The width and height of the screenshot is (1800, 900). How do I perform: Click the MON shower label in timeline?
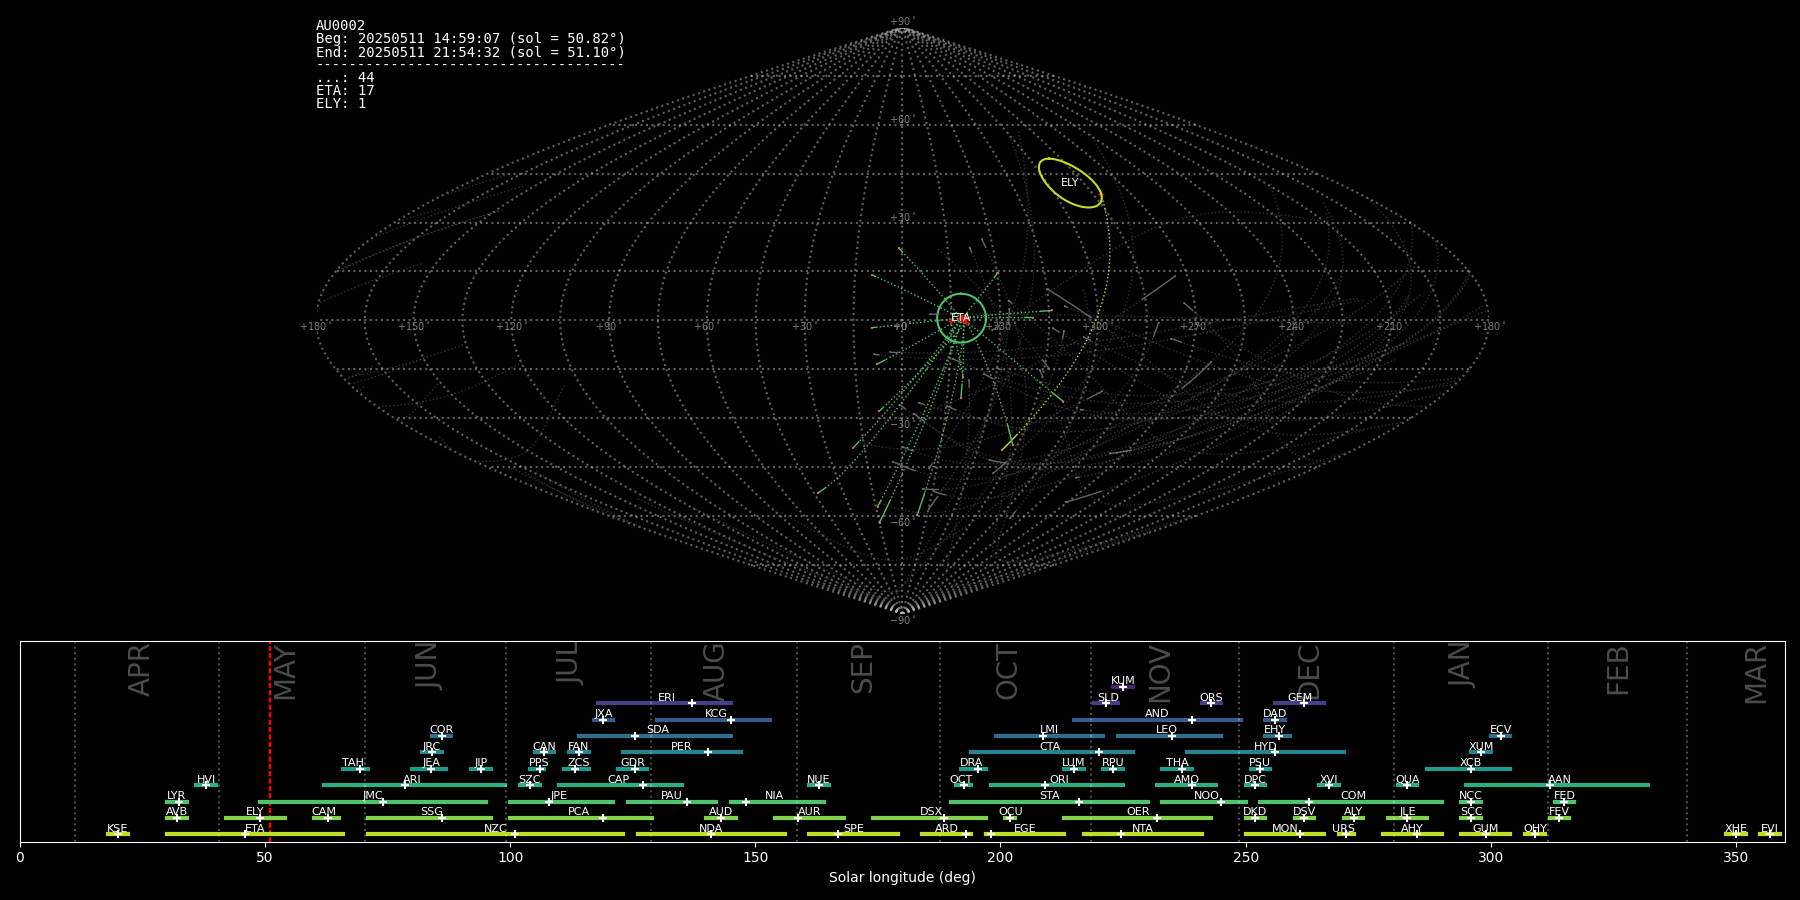point(1285,829)
